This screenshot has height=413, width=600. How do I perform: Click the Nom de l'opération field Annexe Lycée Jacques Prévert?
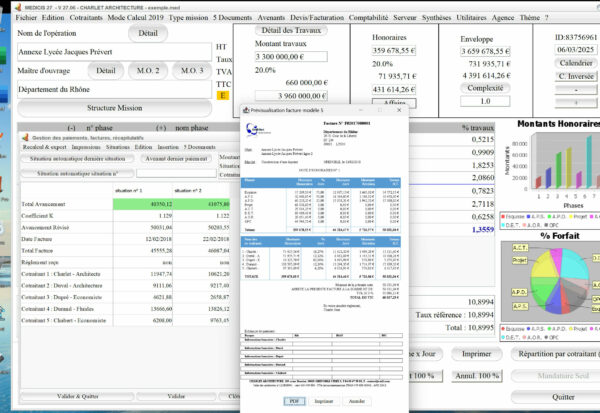[114, 52]
